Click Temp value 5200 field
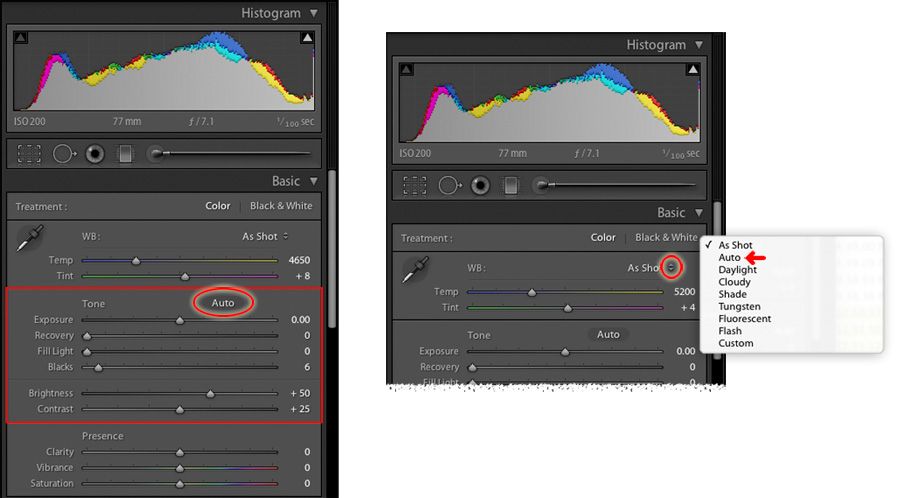 coord(684,292)
